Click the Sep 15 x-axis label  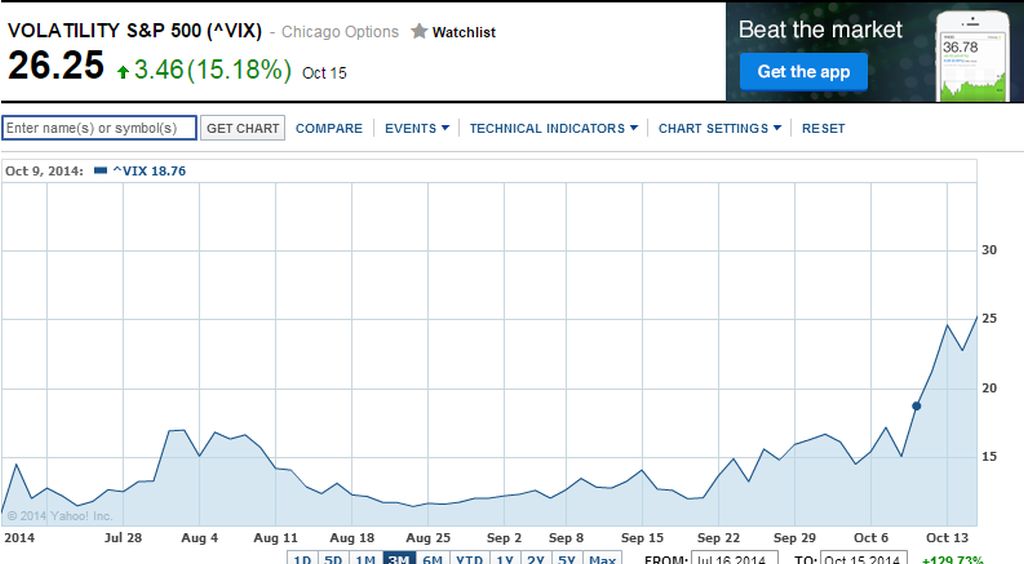(642, 538)
